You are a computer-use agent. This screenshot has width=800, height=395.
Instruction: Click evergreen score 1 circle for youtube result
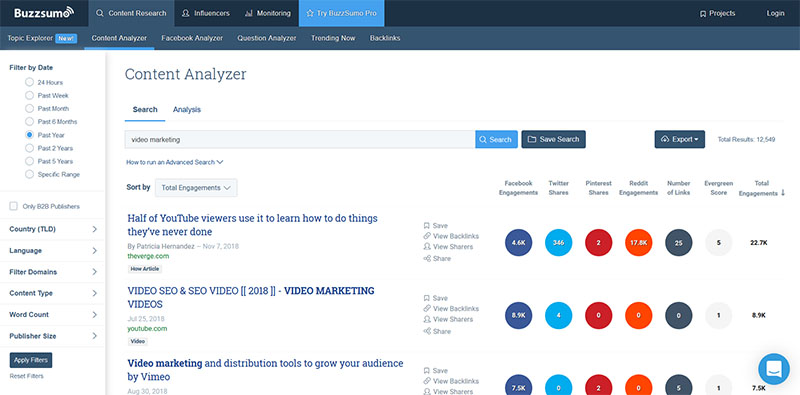point(718,315)
